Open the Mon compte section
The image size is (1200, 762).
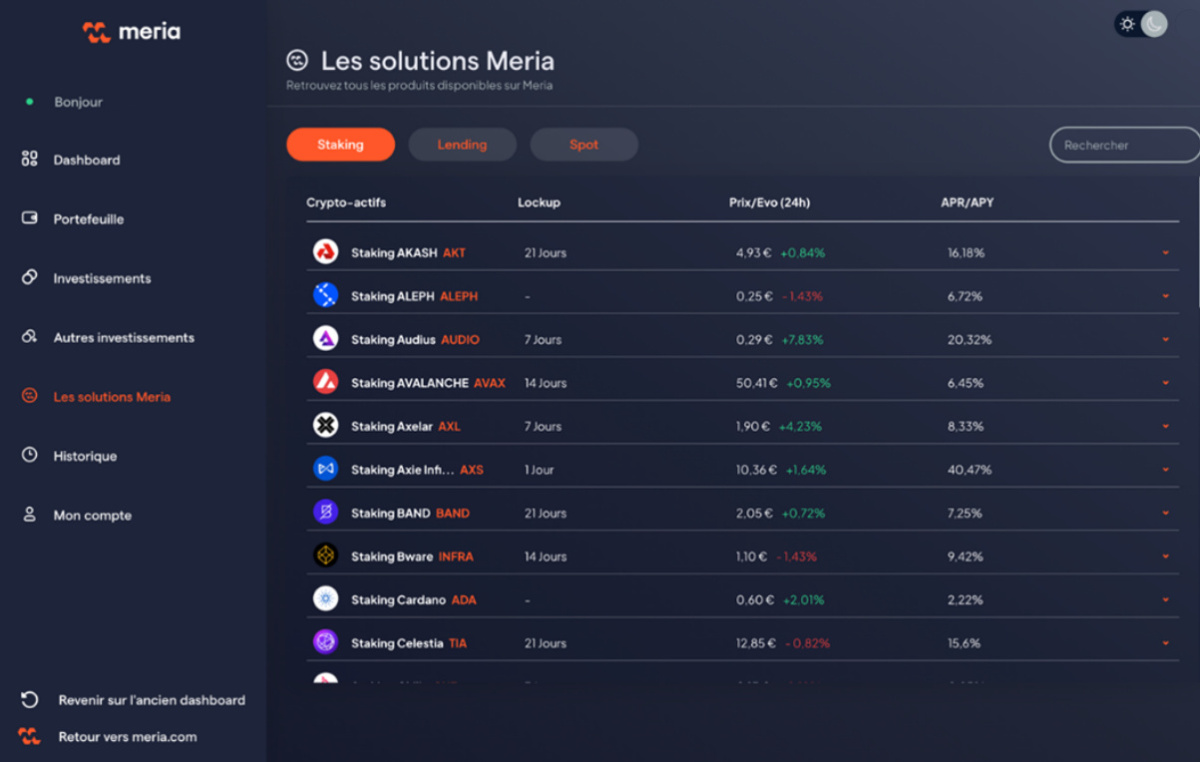(92, 516)
